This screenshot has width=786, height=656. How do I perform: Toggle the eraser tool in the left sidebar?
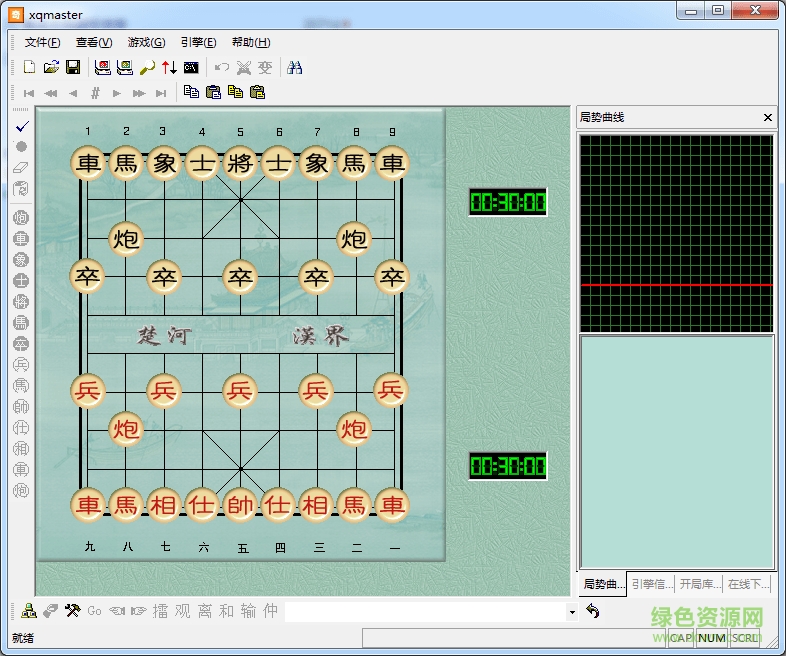click(x=21, y=167)
